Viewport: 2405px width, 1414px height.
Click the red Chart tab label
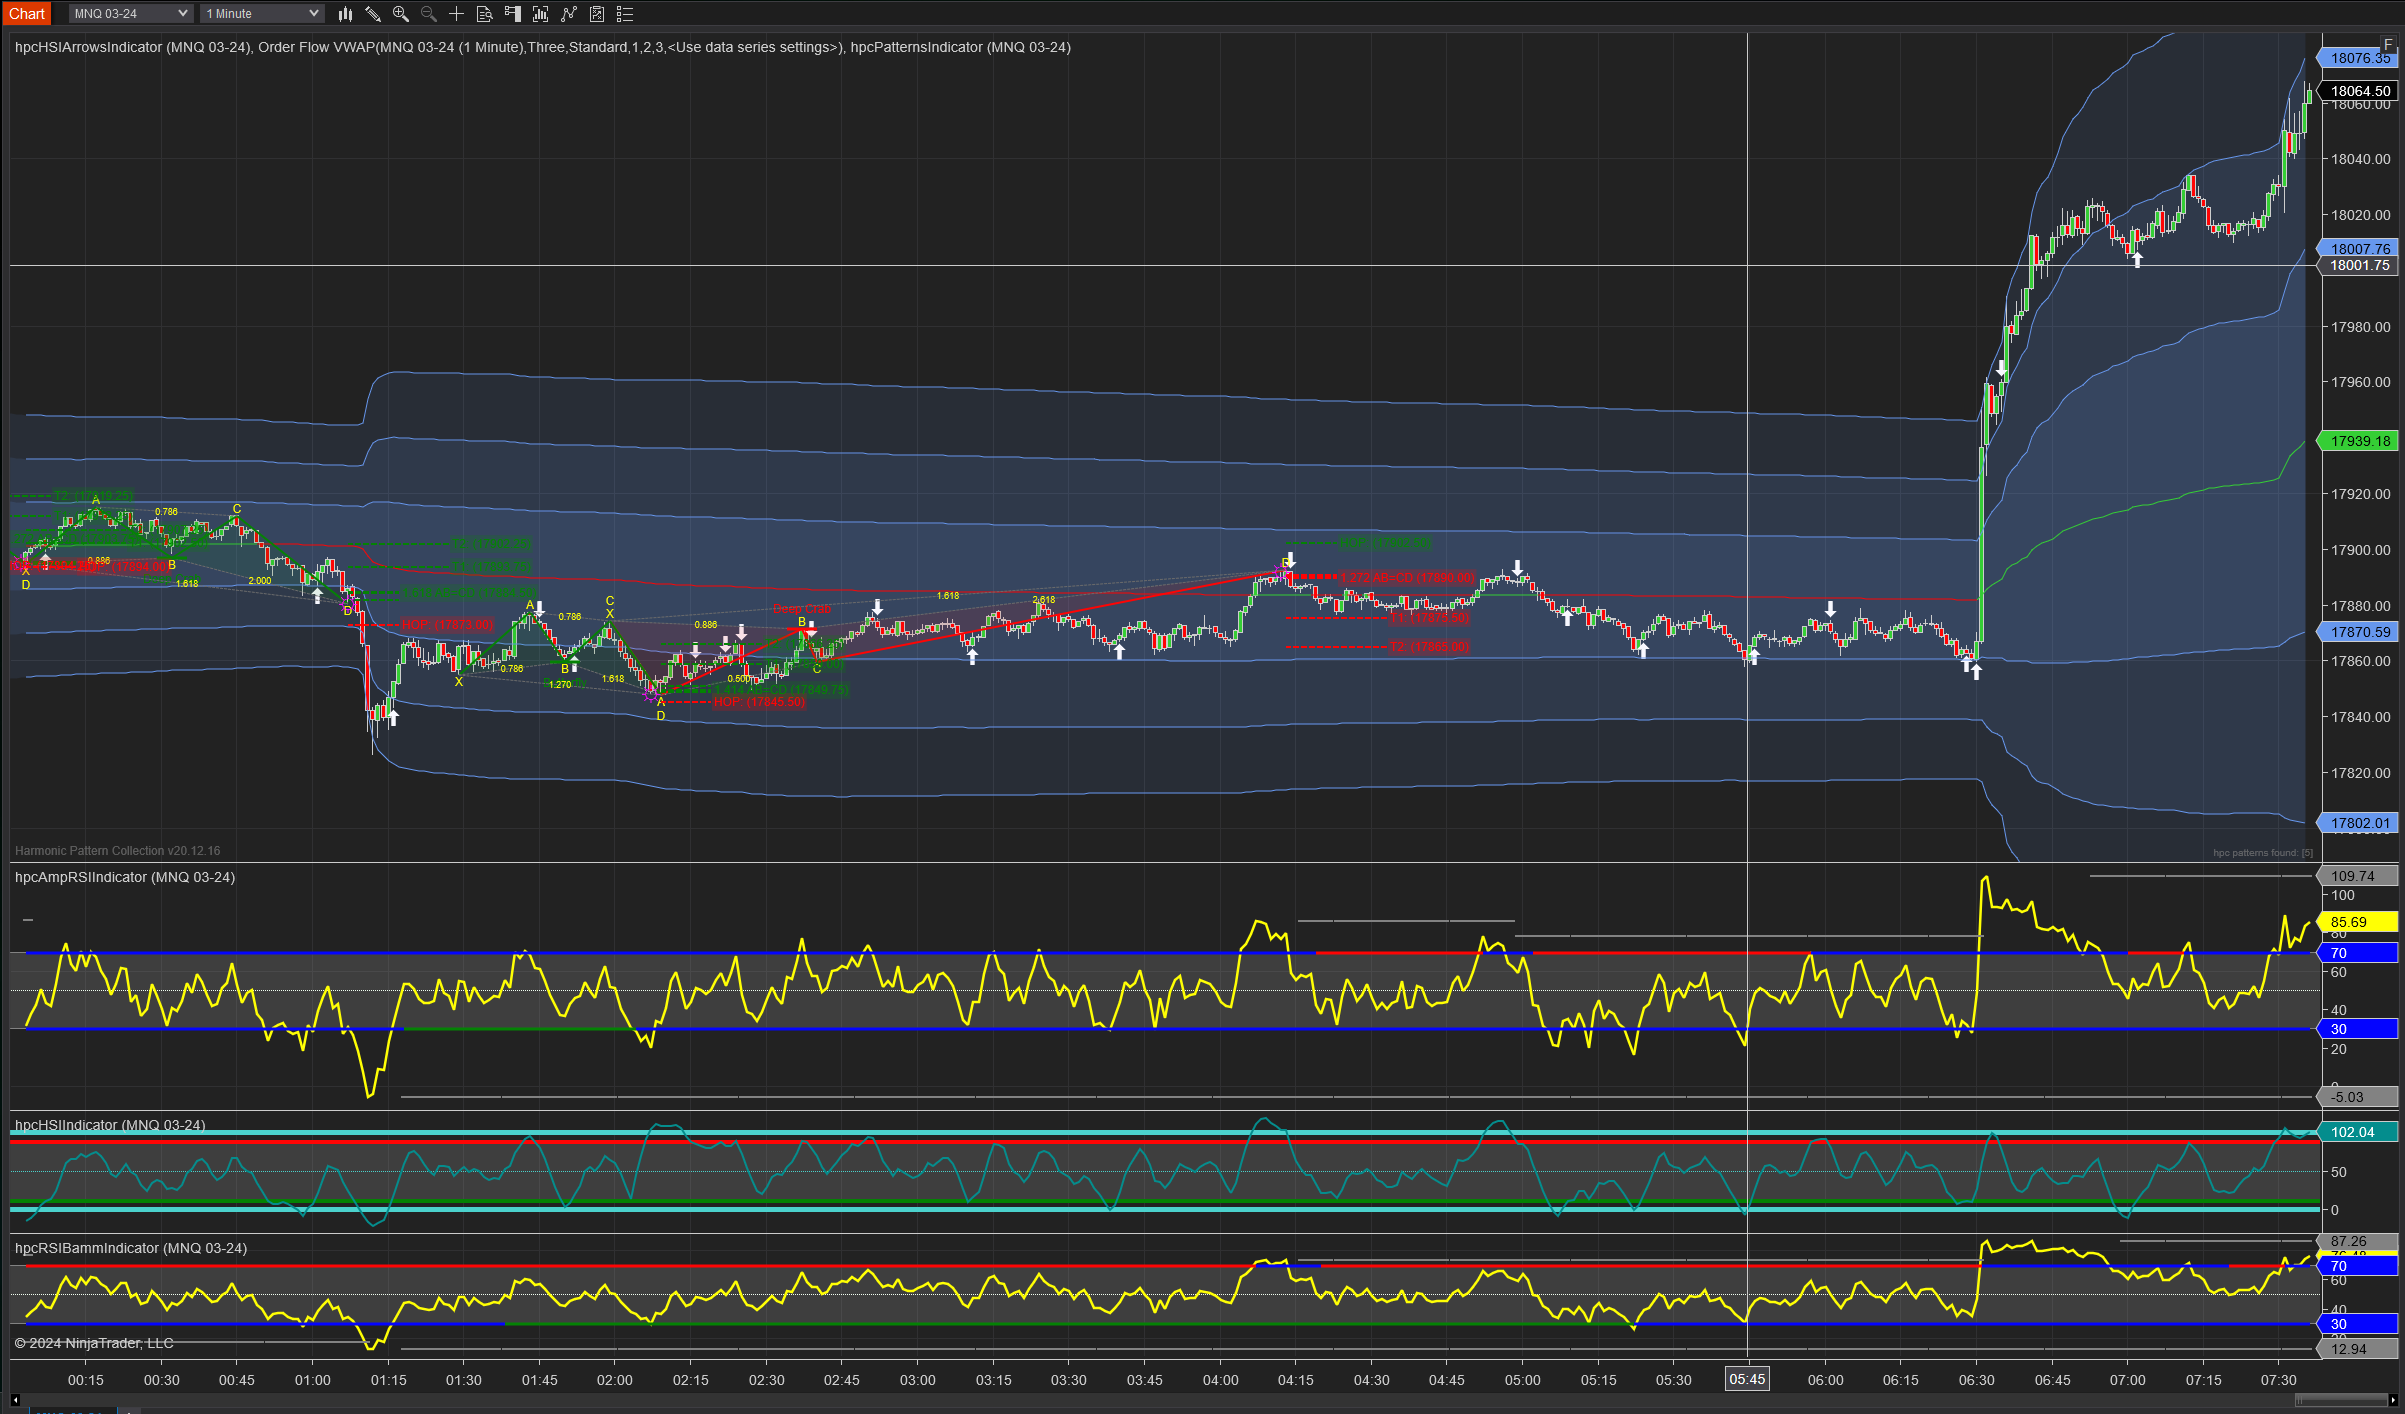pos(27,14)
